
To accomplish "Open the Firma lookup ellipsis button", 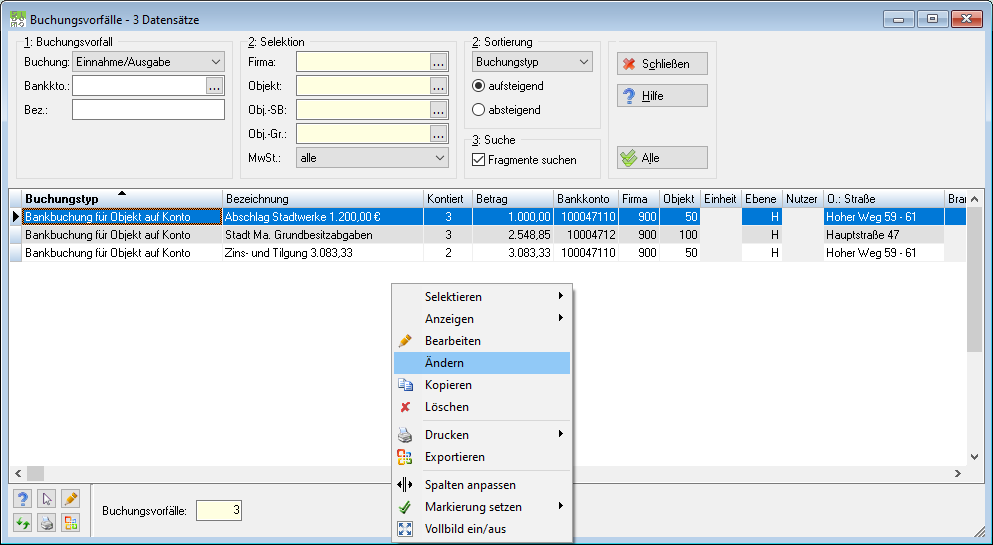I will [438, 62].
